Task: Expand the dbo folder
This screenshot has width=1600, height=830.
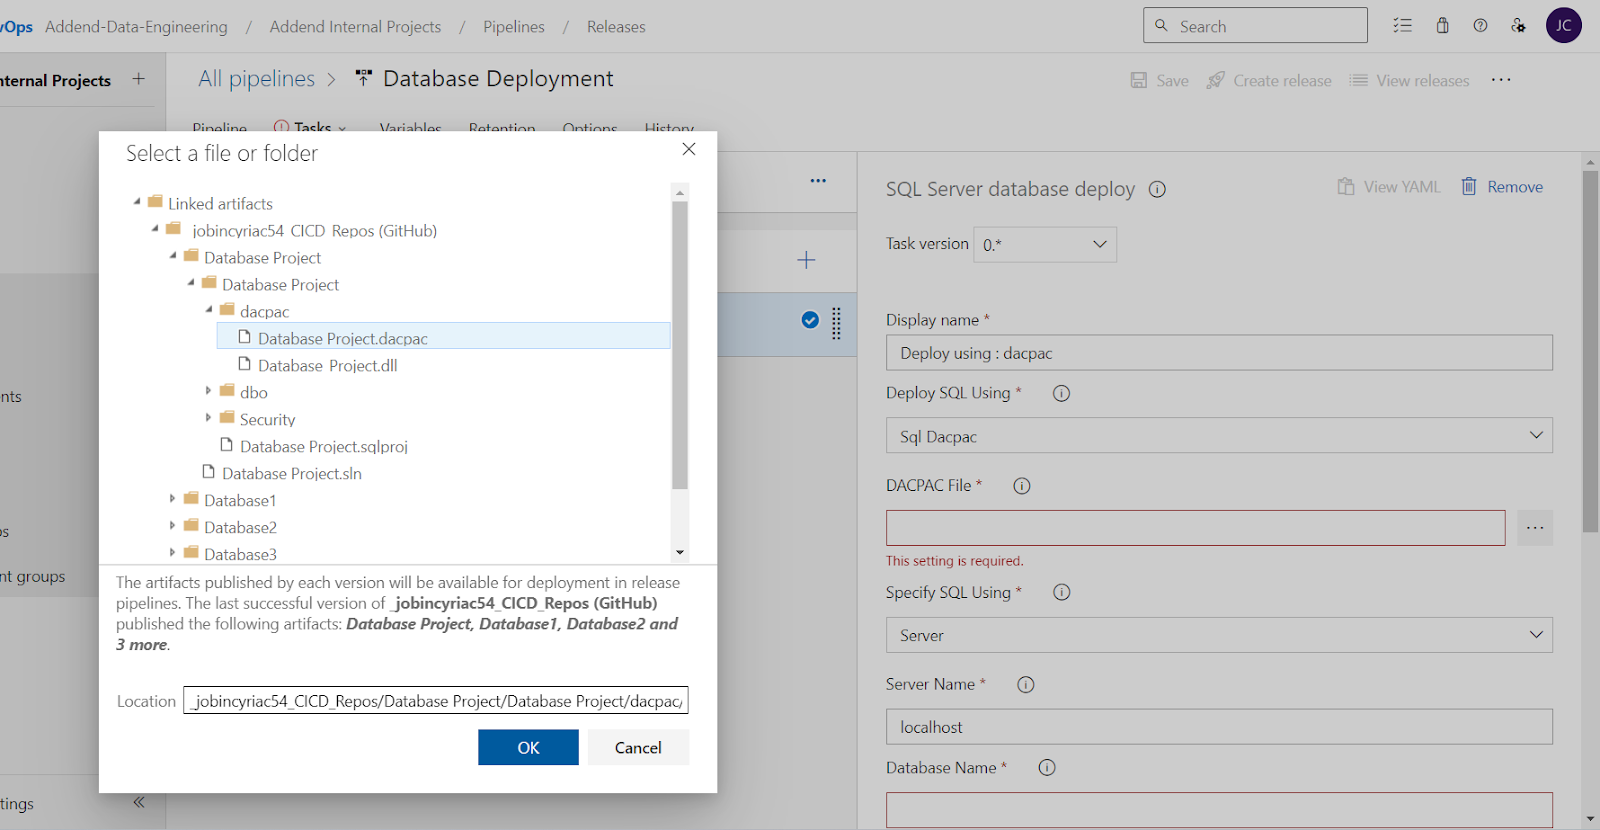Action: (x=208, y=391)
